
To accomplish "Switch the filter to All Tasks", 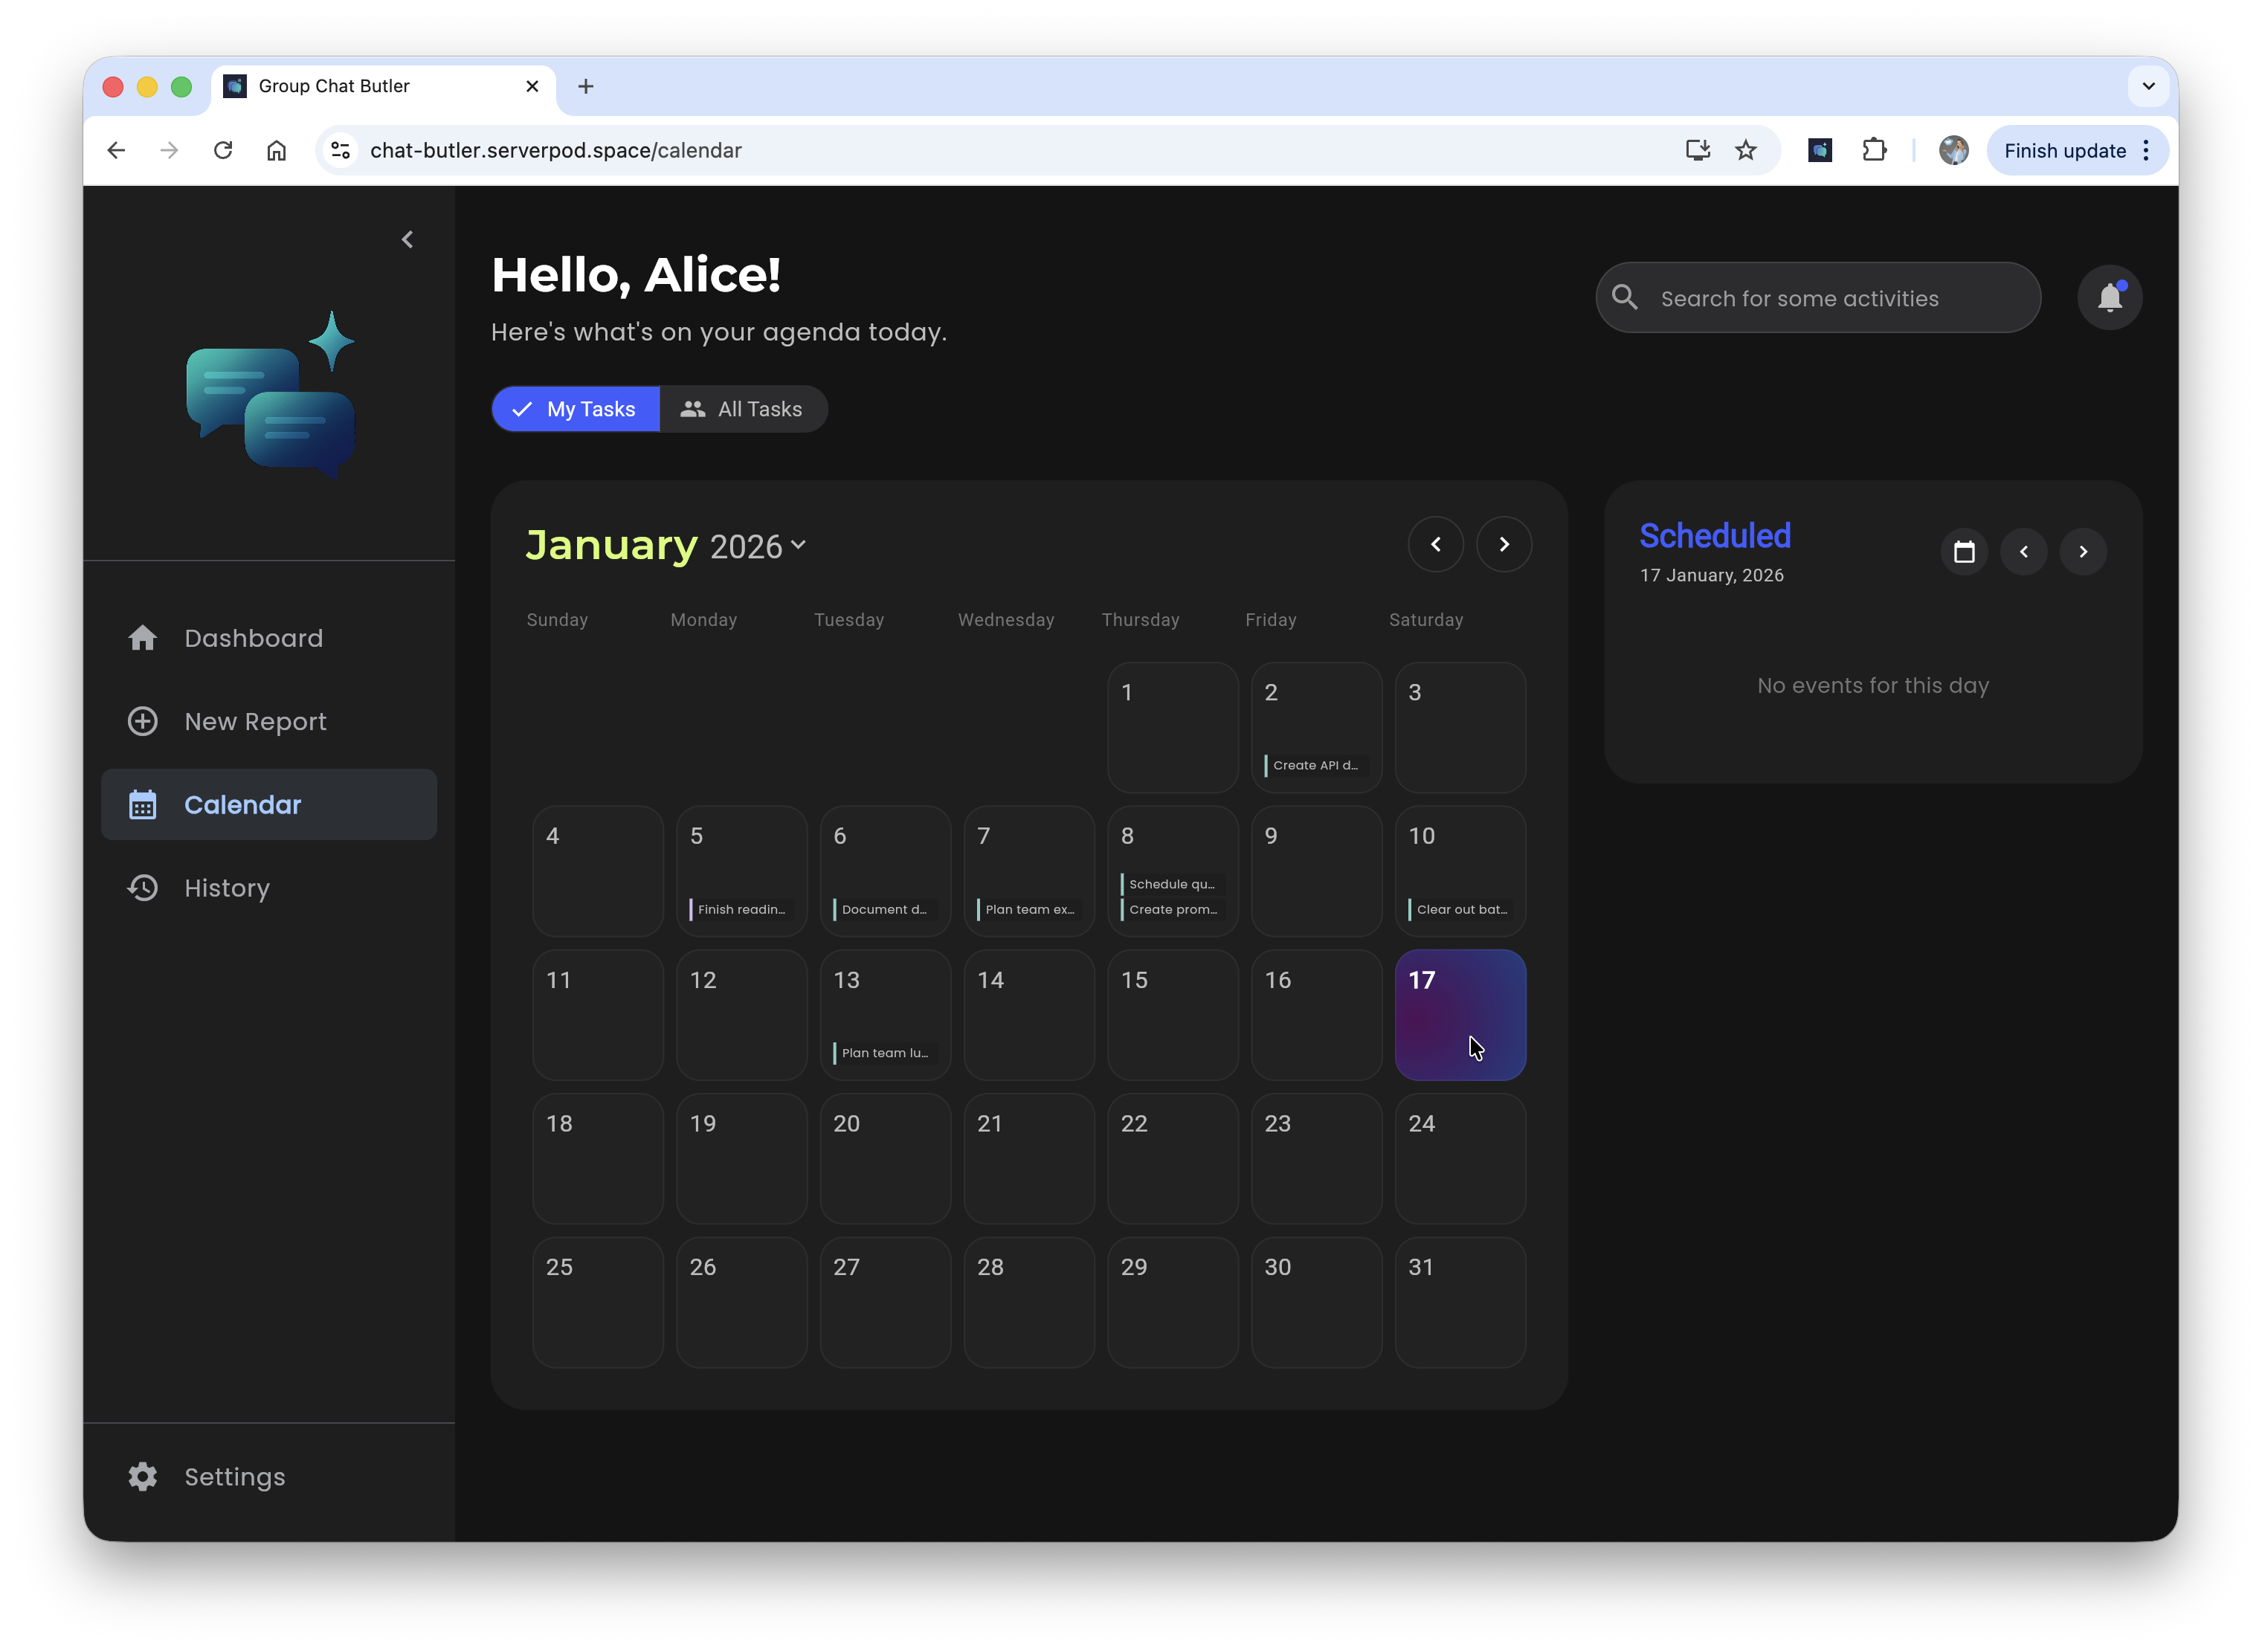I will coord(742,409).
